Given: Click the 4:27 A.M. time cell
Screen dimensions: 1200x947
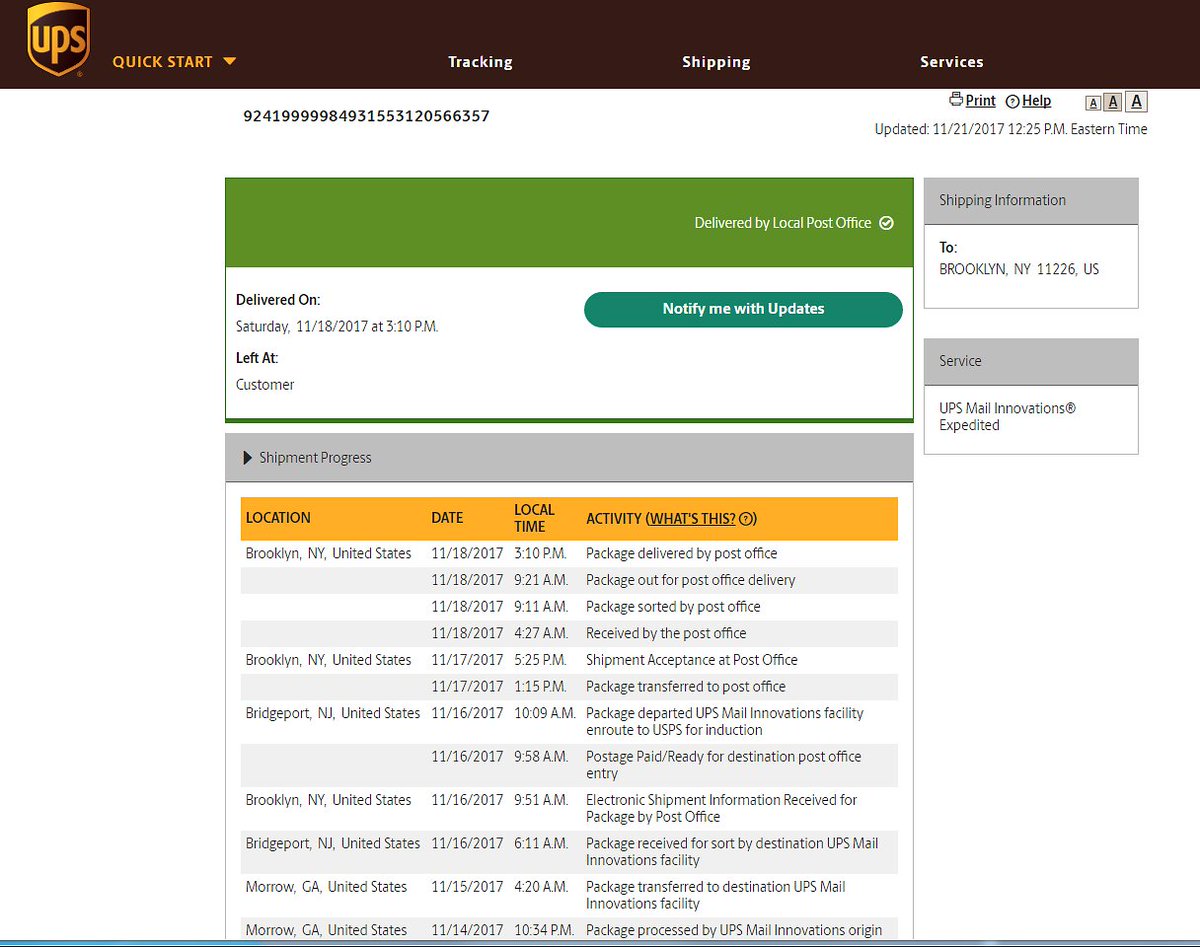Looking at the screenshot, I should pyautogui.click(x=541, y=634).
